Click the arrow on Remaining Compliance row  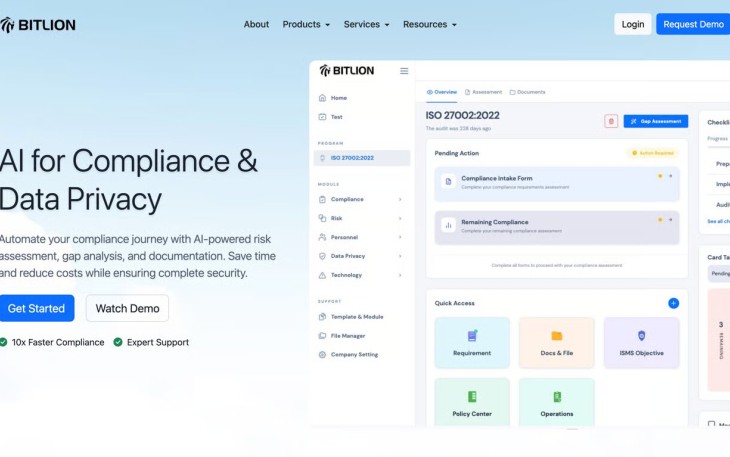tap(670, 220)
